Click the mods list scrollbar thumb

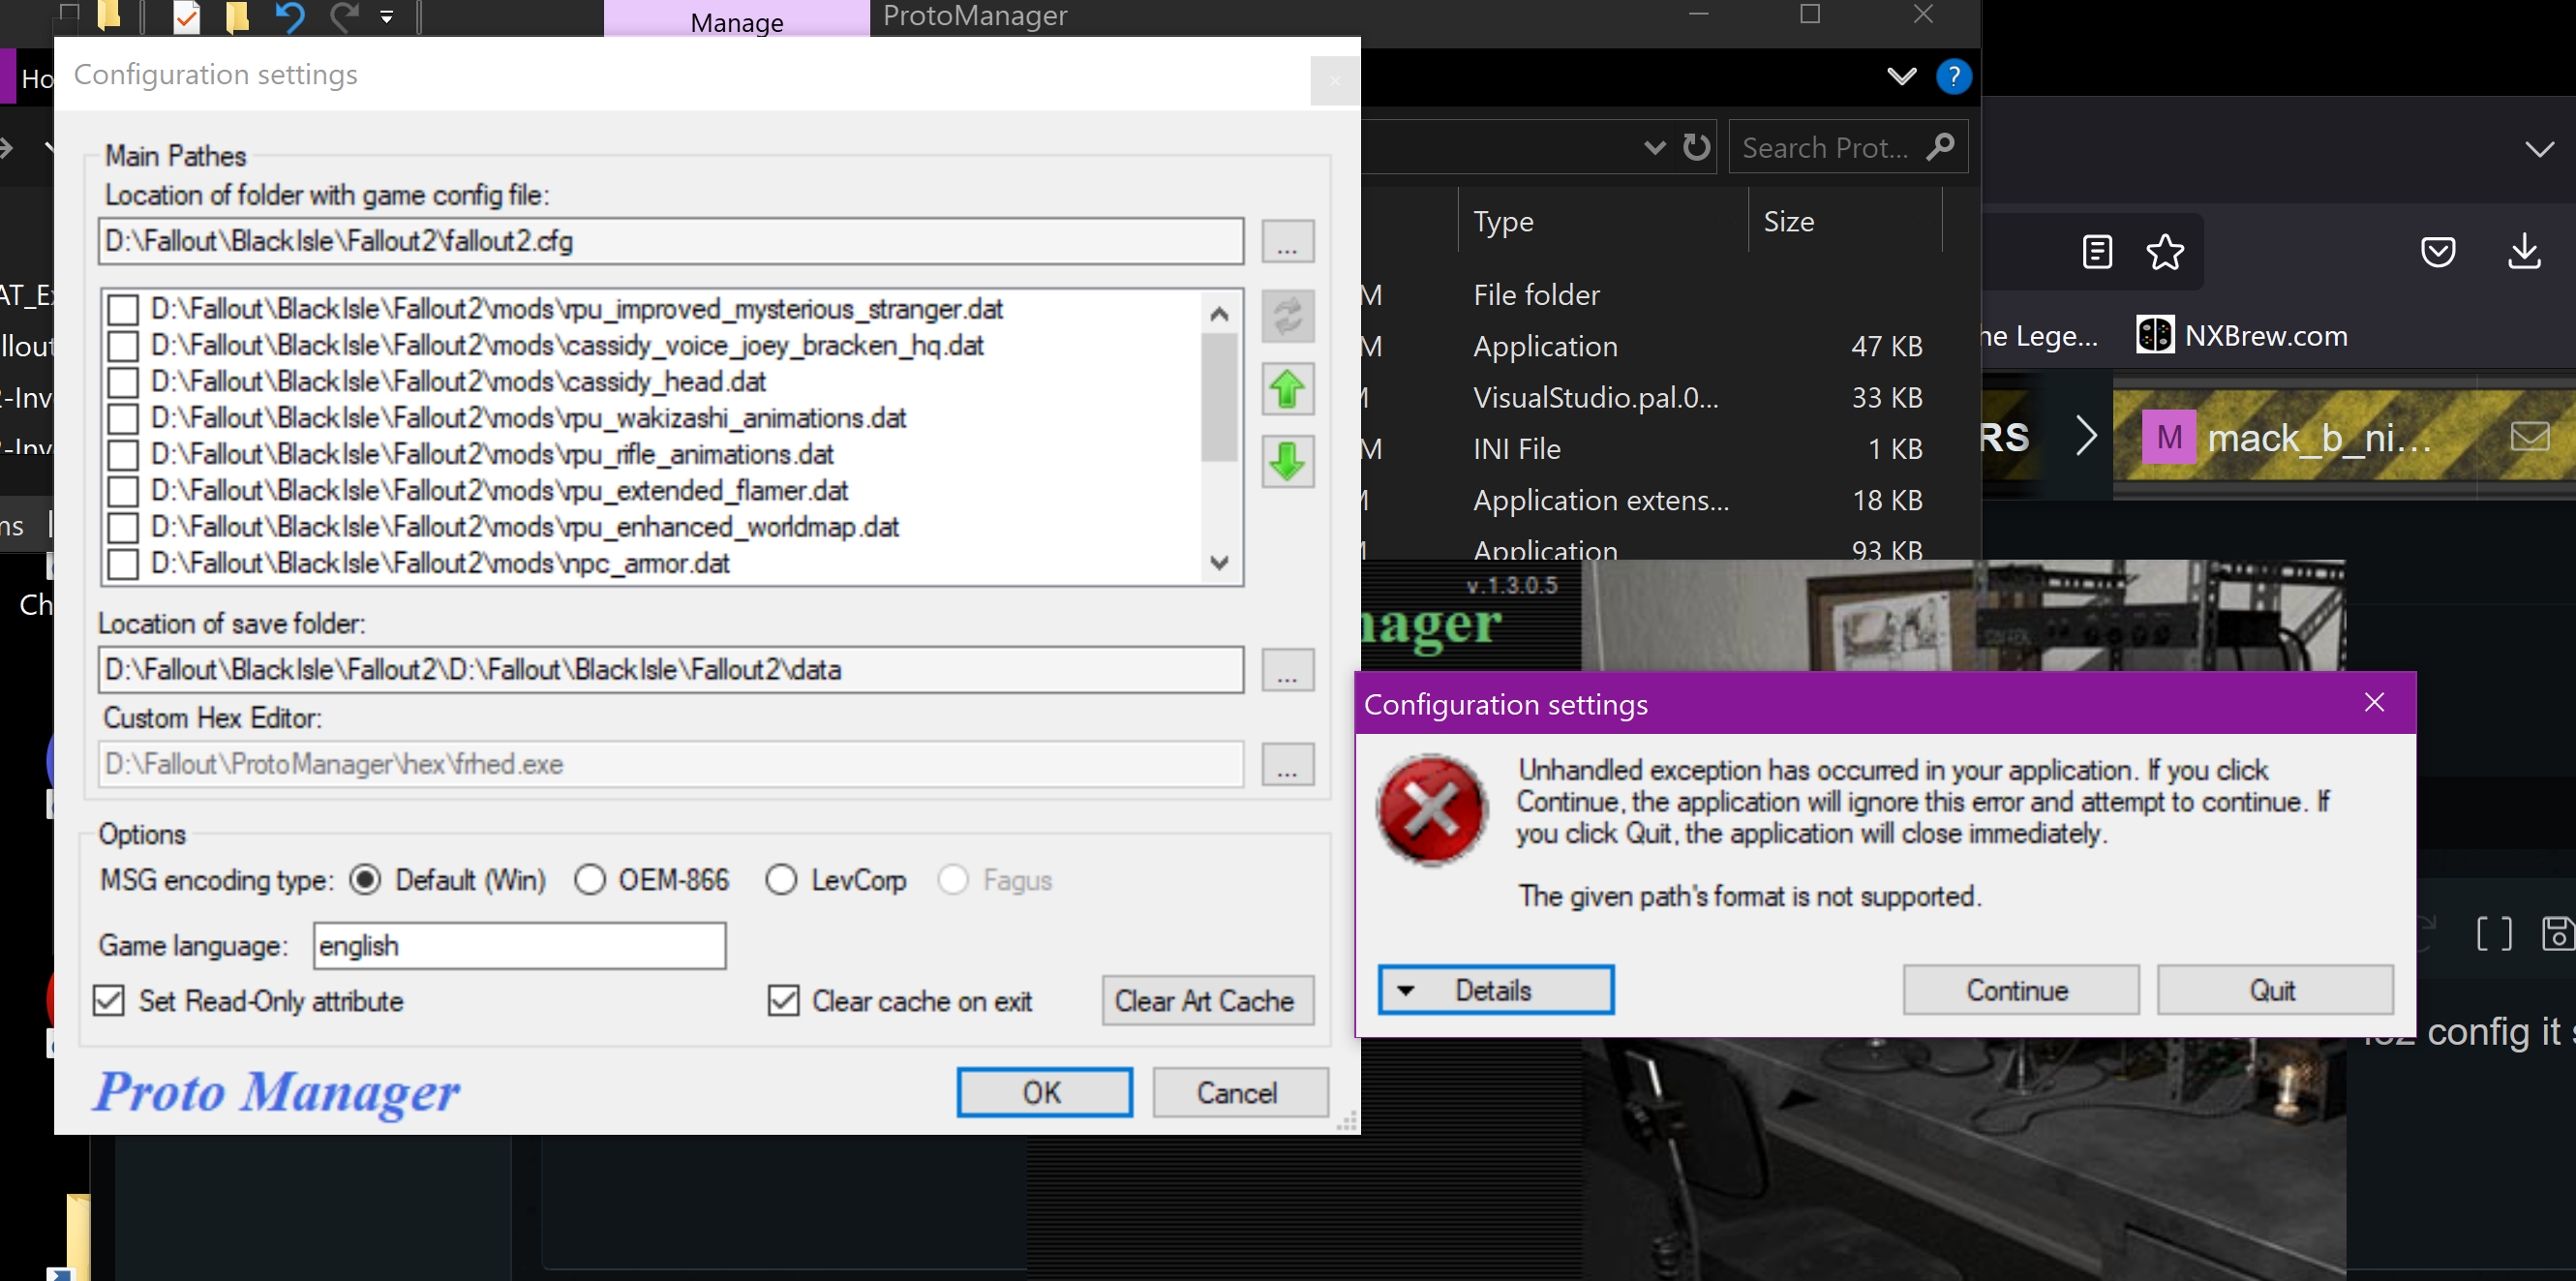1219,397
